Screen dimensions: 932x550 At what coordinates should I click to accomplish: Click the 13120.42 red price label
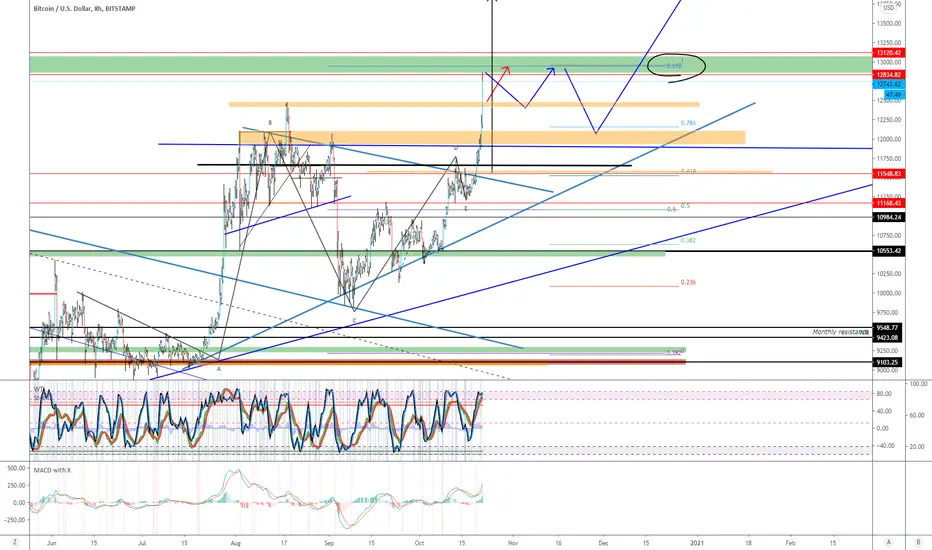888,53
